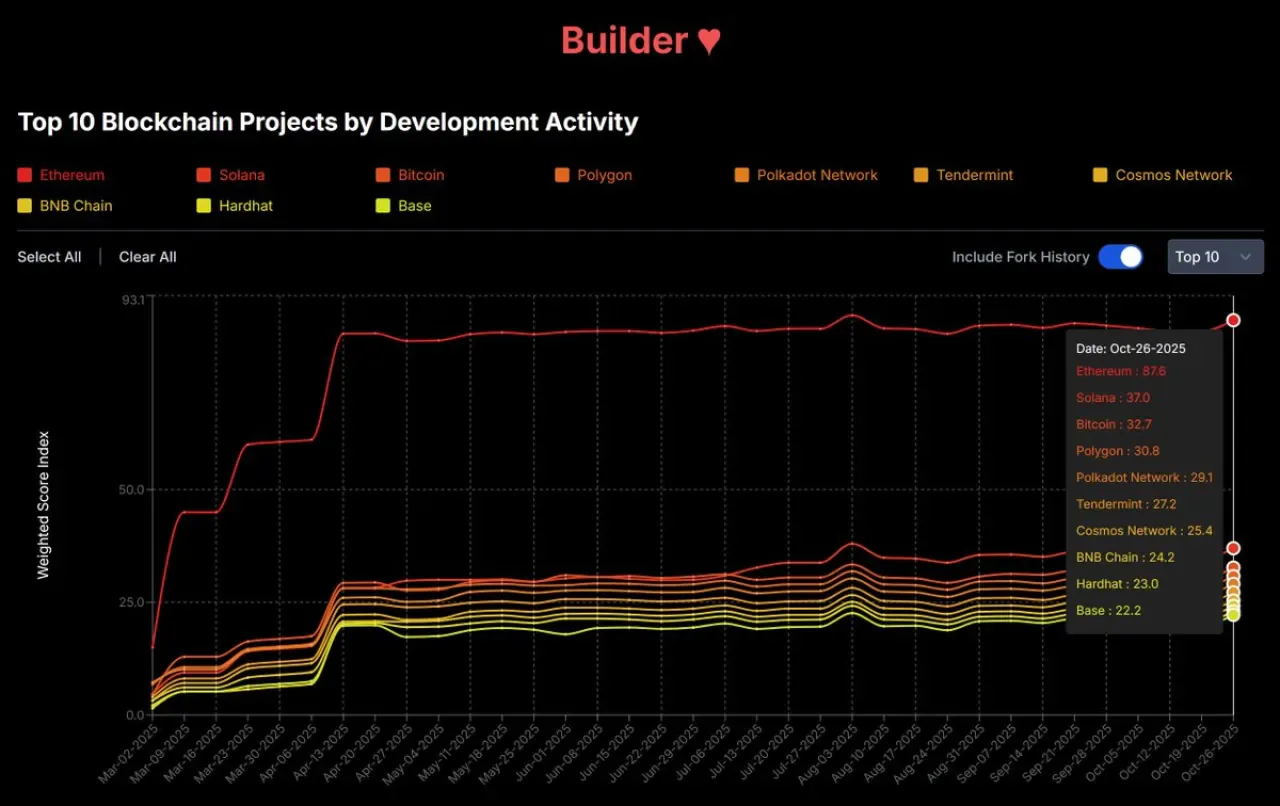Toggle the Bitcoin series in legend

[x=410, y=175]
